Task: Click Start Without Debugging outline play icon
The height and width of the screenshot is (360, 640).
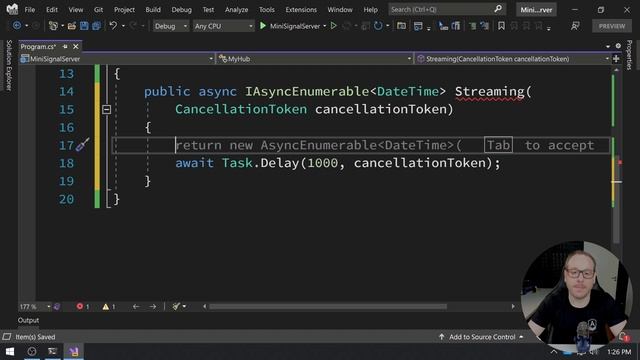Action: pos(333,26)
